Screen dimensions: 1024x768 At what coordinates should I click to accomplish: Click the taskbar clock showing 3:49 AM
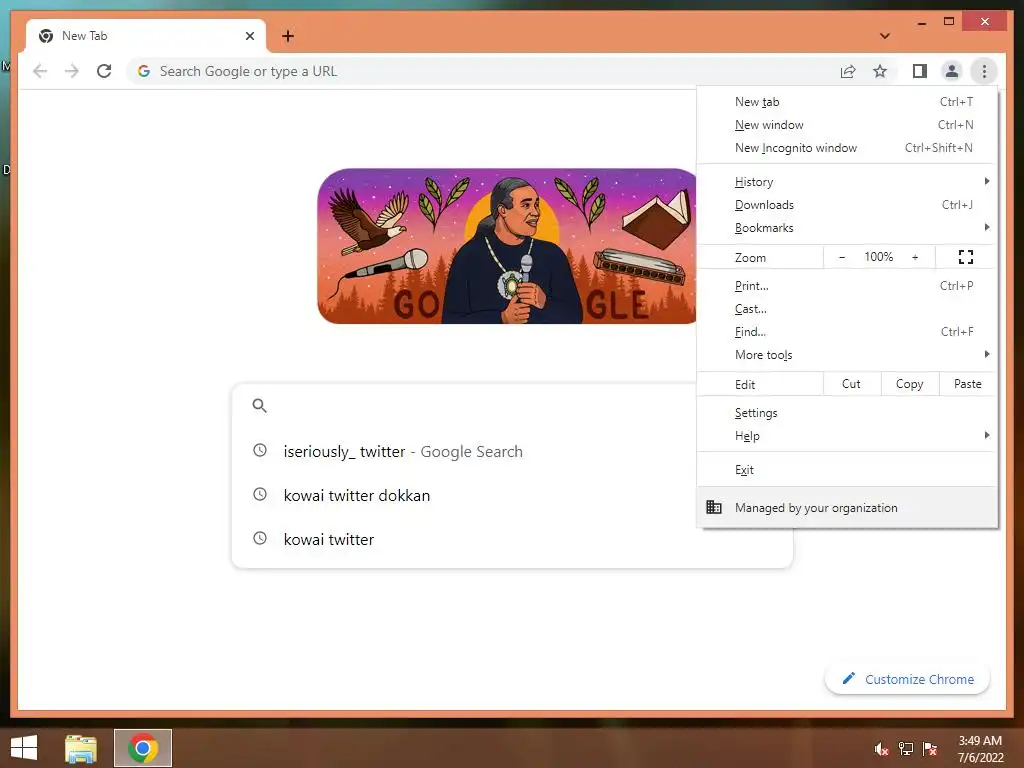(x=980, y=748)
